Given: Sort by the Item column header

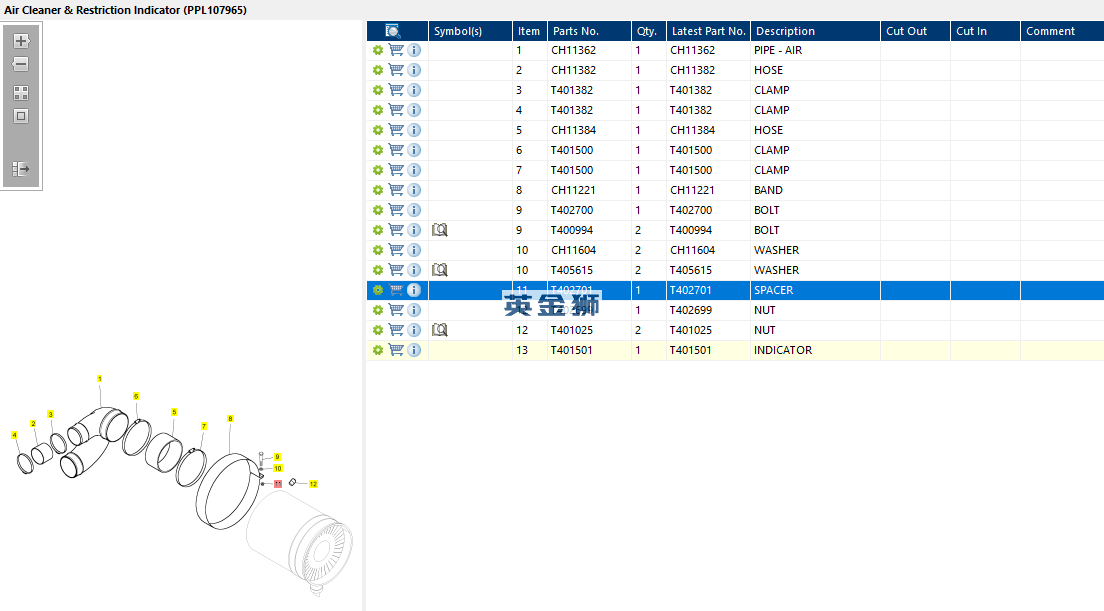Looking at the screenshot, I should click(530, 31).
